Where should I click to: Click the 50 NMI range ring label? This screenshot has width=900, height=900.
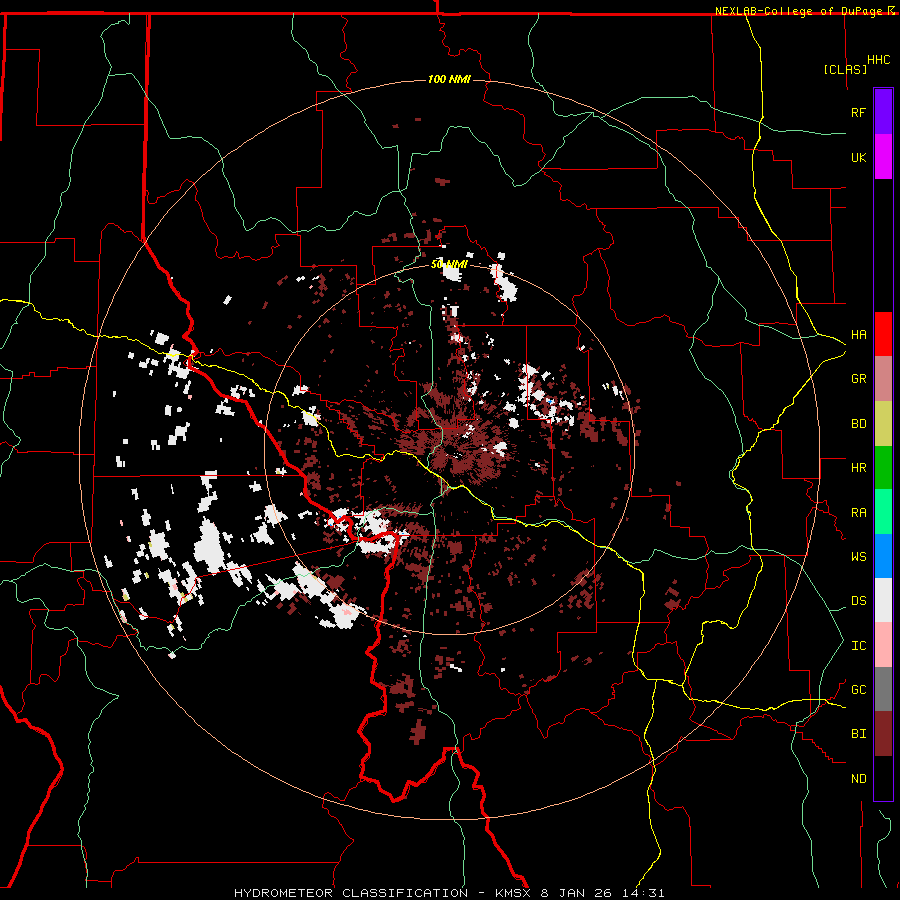point(449,265)
